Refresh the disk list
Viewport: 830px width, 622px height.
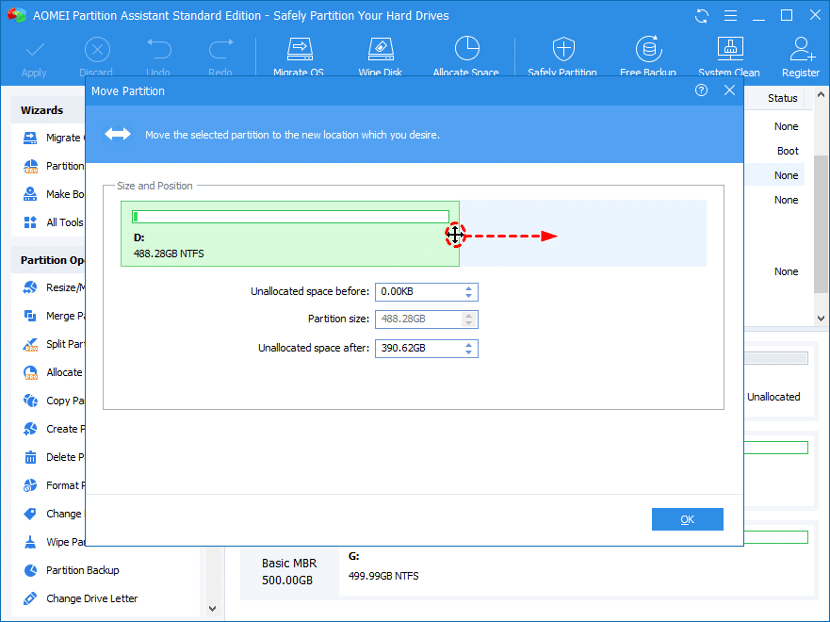701,15
